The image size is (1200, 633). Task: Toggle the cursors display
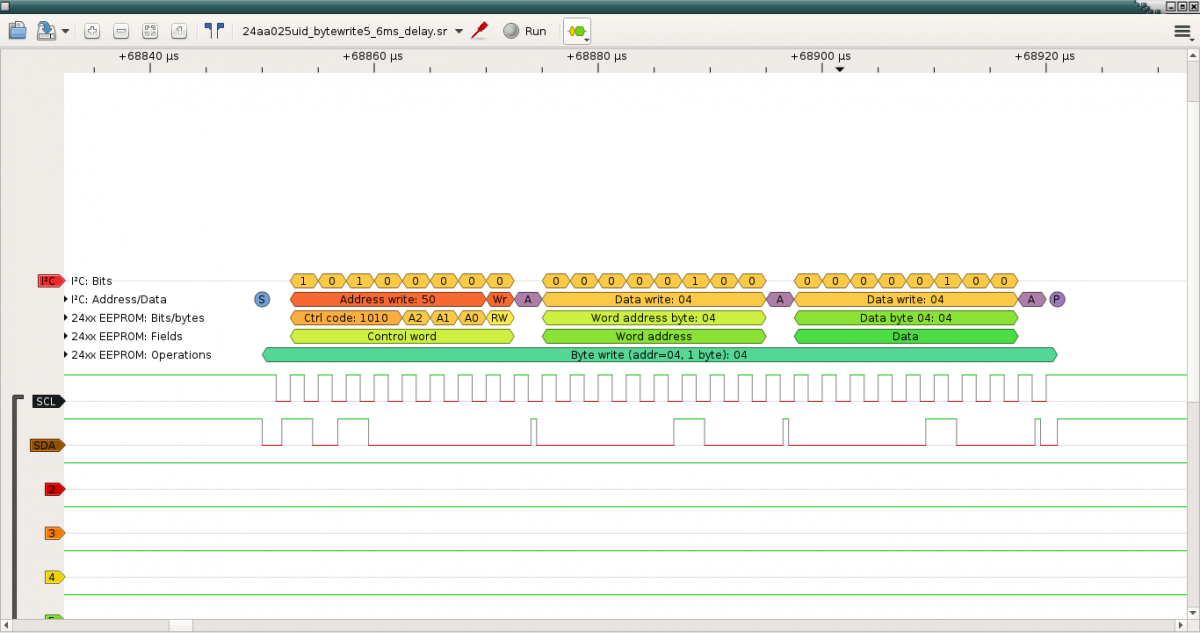click(214, 30)
